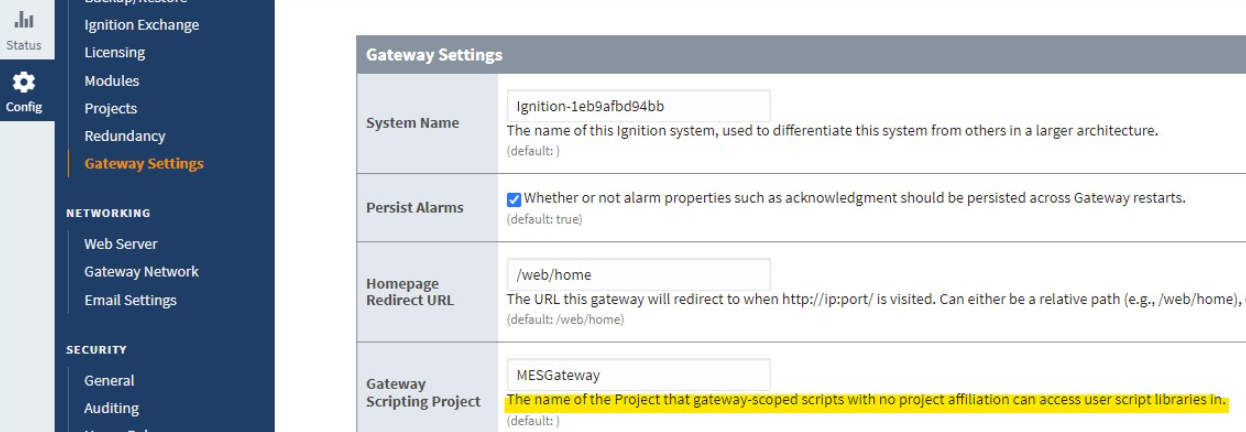
Task: Go to Email Settings page
Action: point(130,300)
